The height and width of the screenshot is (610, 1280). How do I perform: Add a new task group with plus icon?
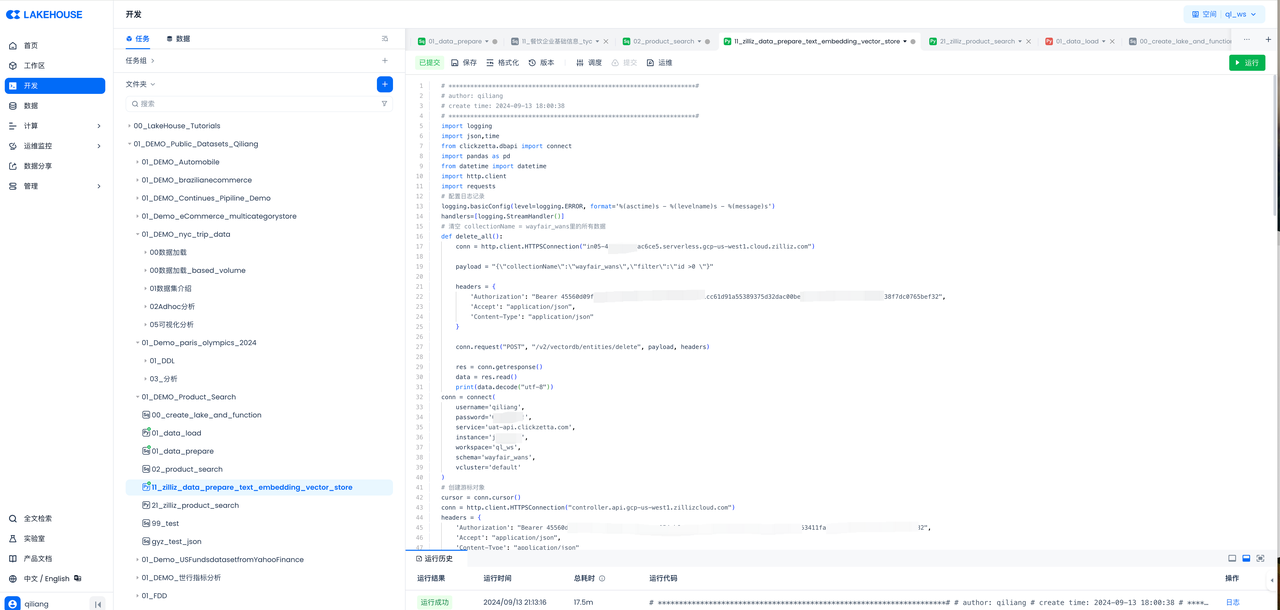click(x=384, y=61)
